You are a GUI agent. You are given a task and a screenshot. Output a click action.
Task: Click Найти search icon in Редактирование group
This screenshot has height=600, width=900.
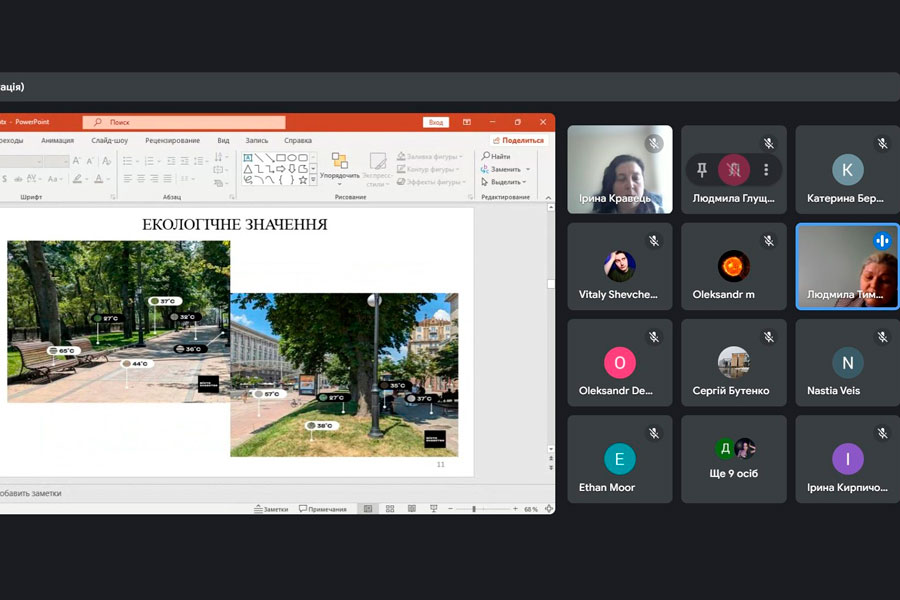(x=485, y=156)
